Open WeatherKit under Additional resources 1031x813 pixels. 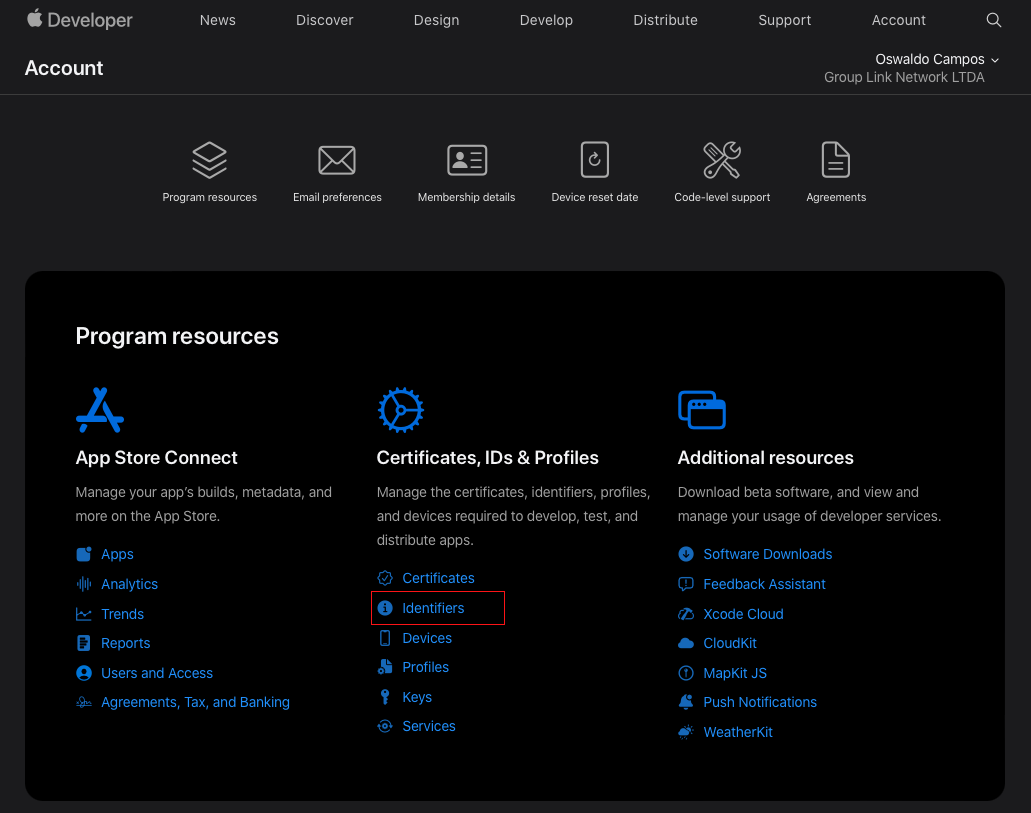point(737,731)
